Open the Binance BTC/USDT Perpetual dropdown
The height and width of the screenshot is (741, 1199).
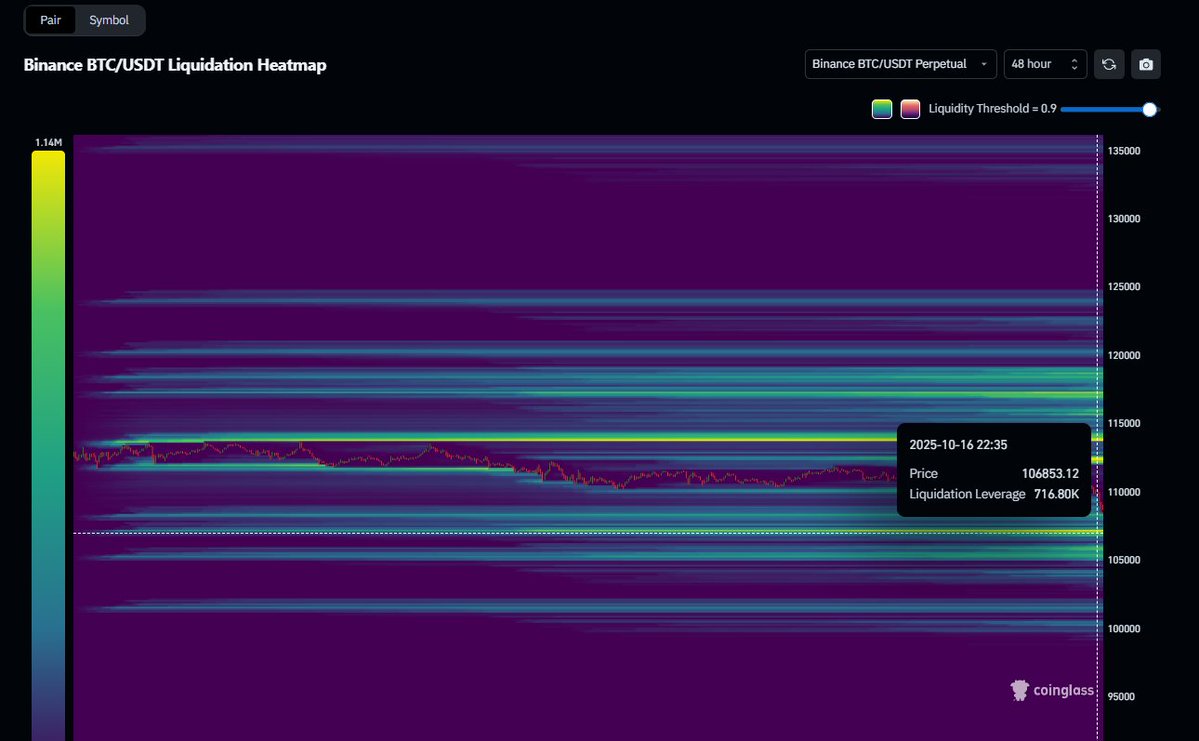point(900,64)
